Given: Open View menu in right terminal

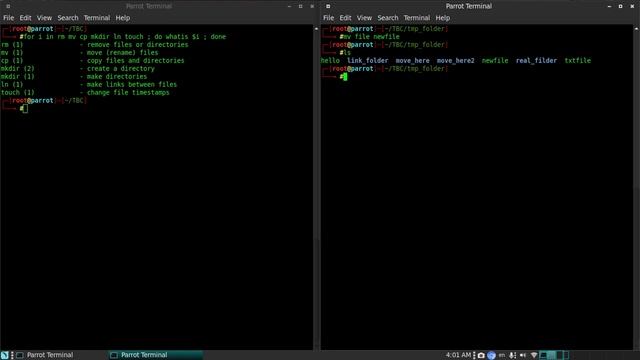Looking at the screenshot, I should (364, 18).
